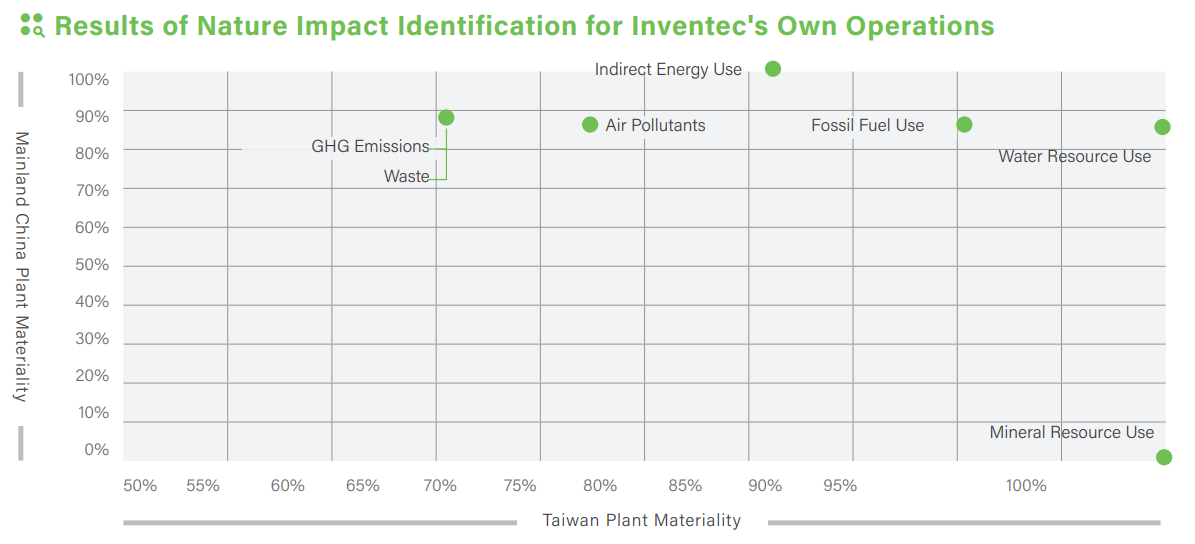
Task: Click the chart title heading text
Action: click(x=524, y=26)
